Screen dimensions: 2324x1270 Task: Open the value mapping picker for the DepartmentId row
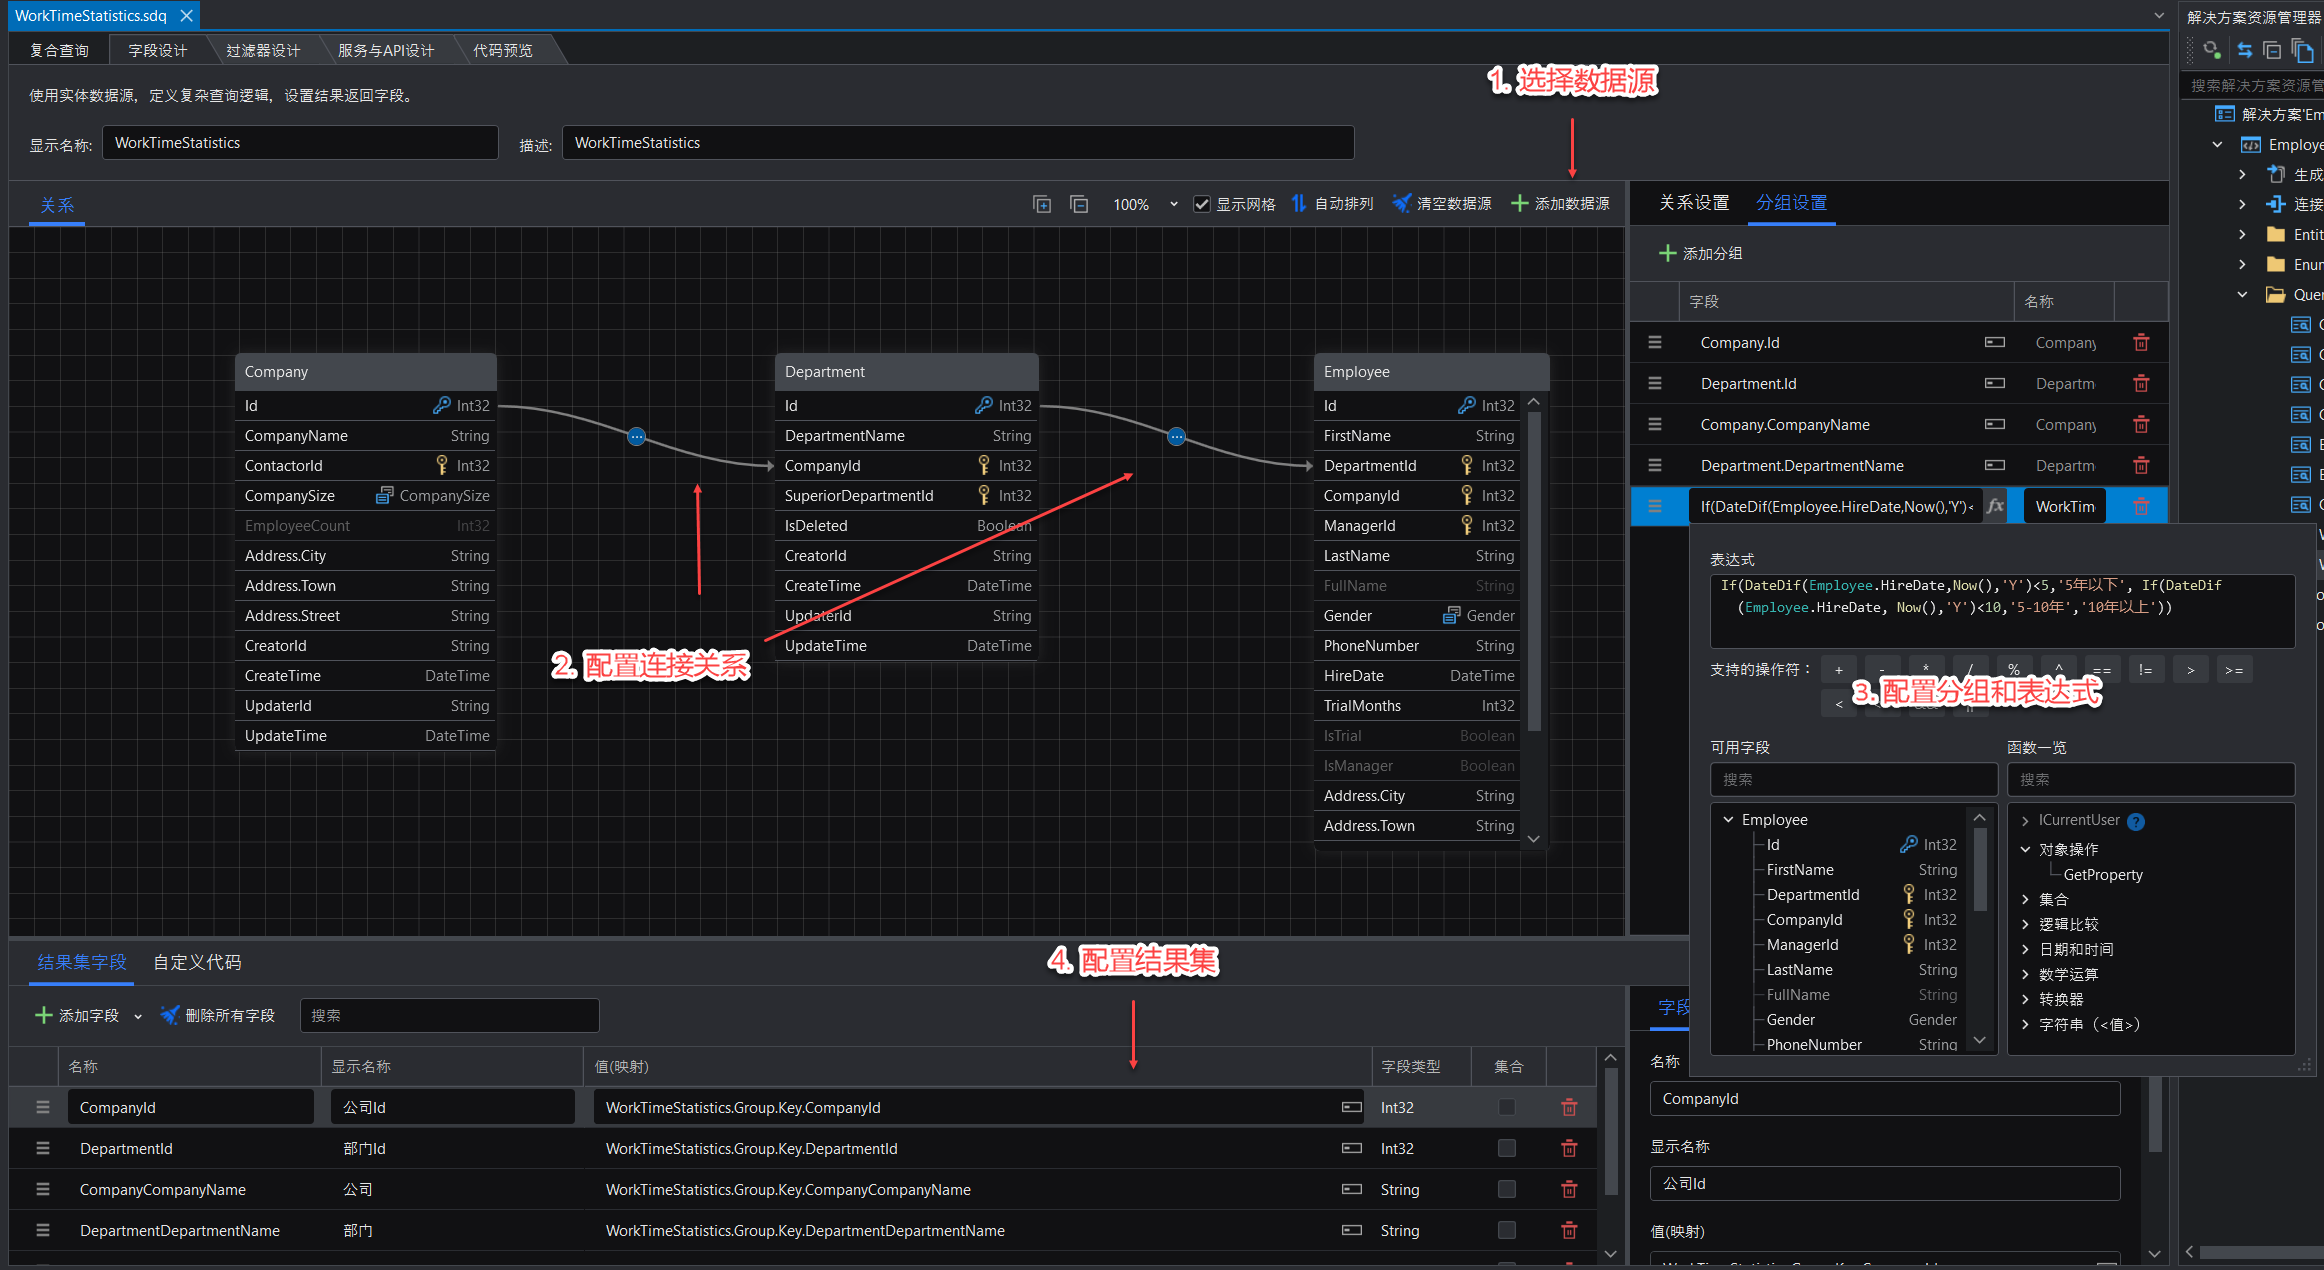[1352, 1148]
